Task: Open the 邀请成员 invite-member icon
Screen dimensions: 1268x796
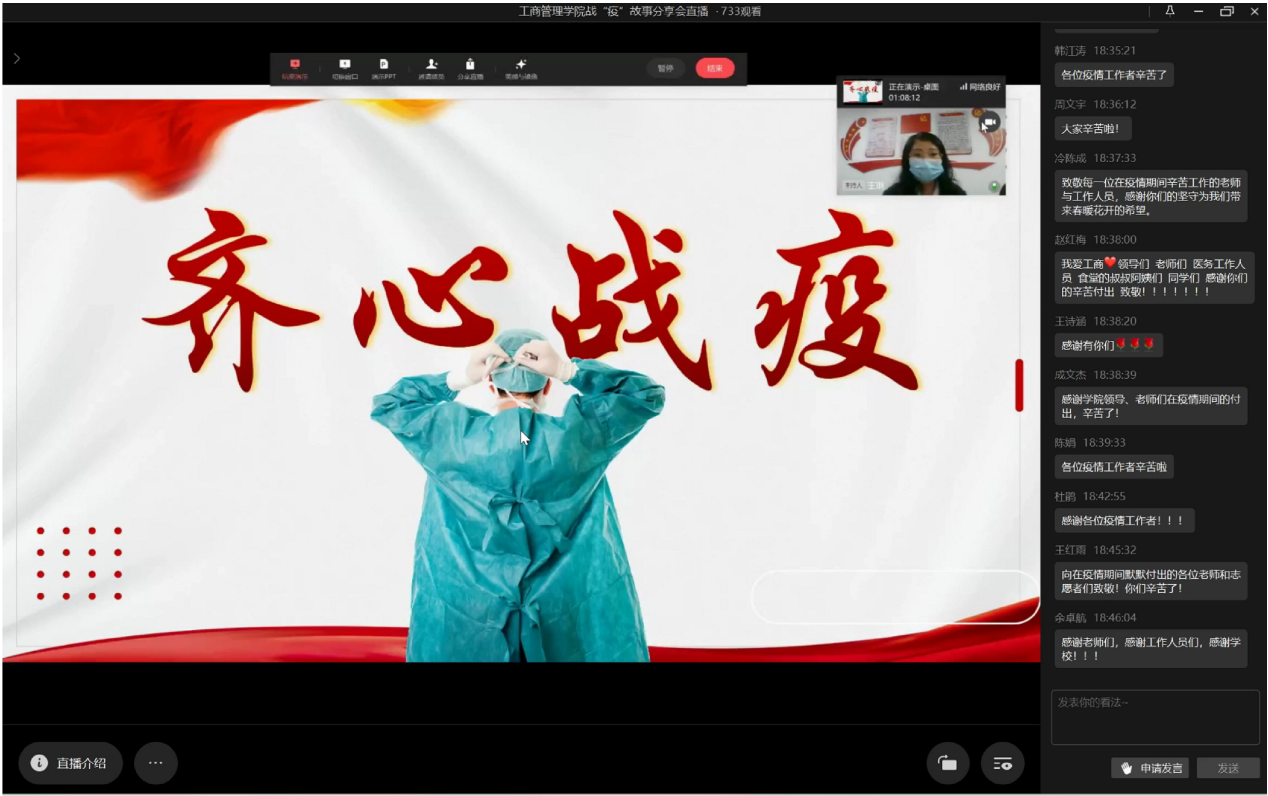Action: 431,68
